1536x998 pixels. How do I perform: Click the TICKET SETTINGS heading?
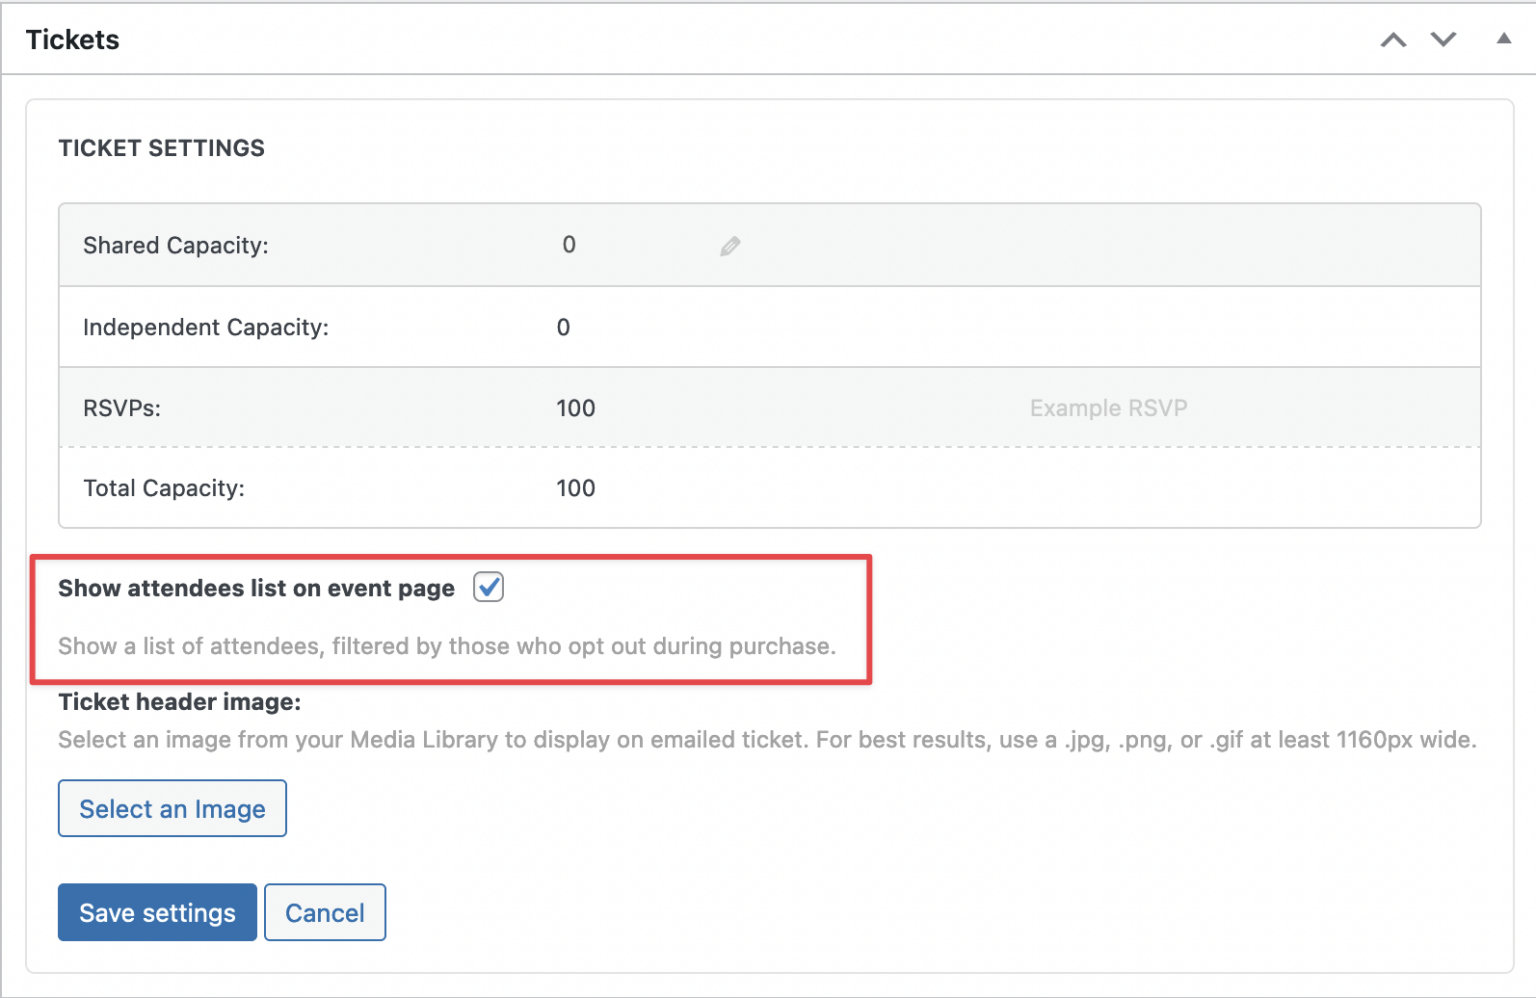tap(161, 147)
